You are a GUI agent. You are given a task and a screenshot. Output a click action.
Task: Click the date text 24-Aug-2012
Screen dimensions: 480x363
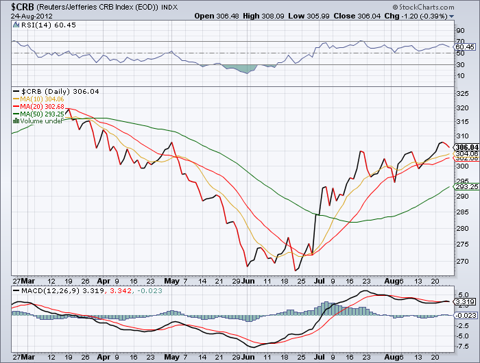31,16
